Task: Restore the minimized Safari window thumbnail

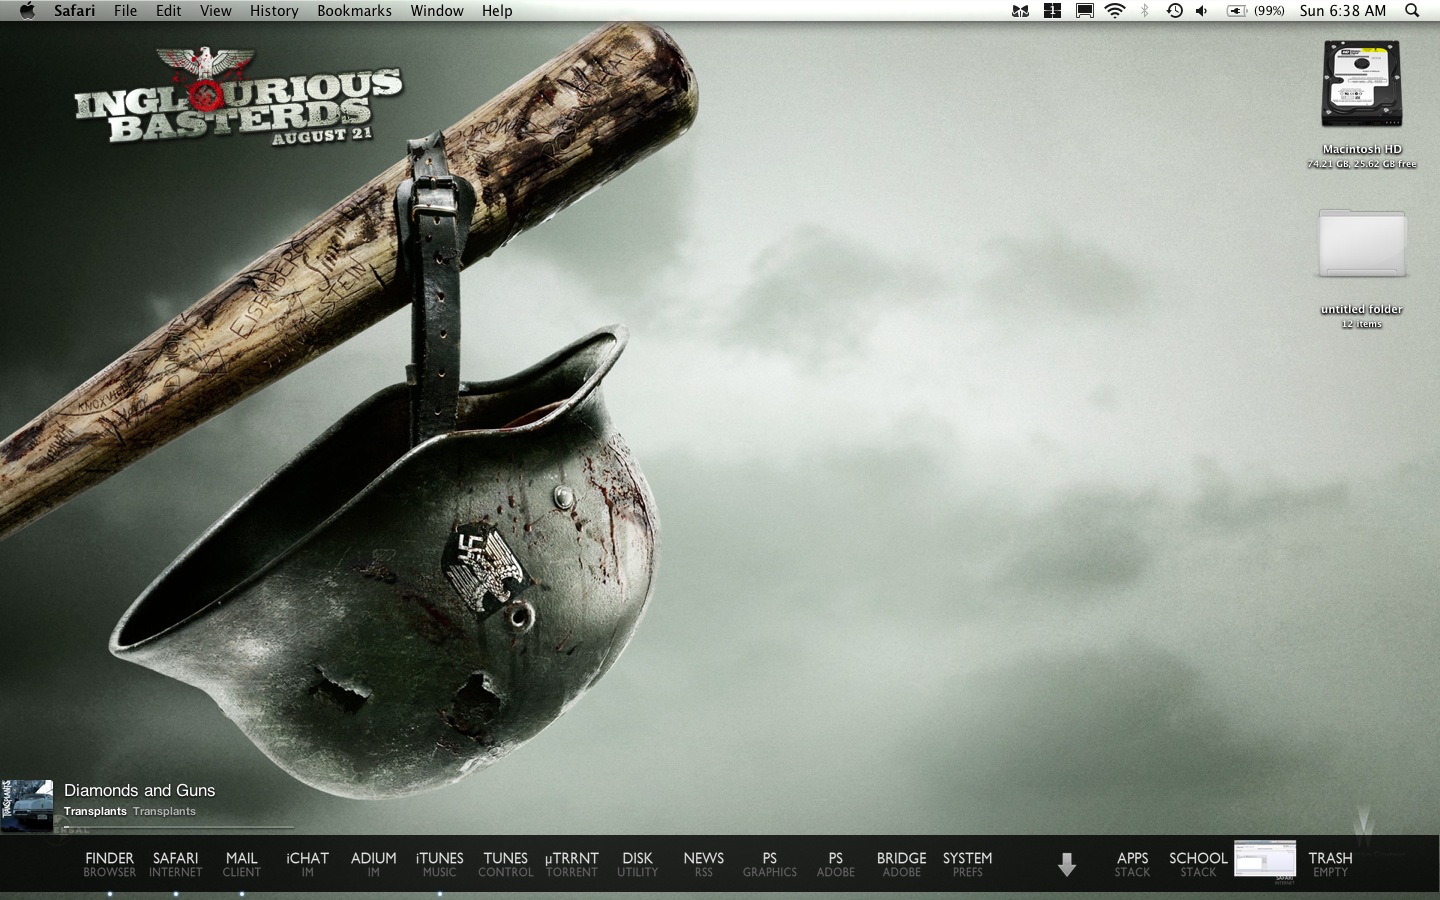Action: tap(1265, 860)
